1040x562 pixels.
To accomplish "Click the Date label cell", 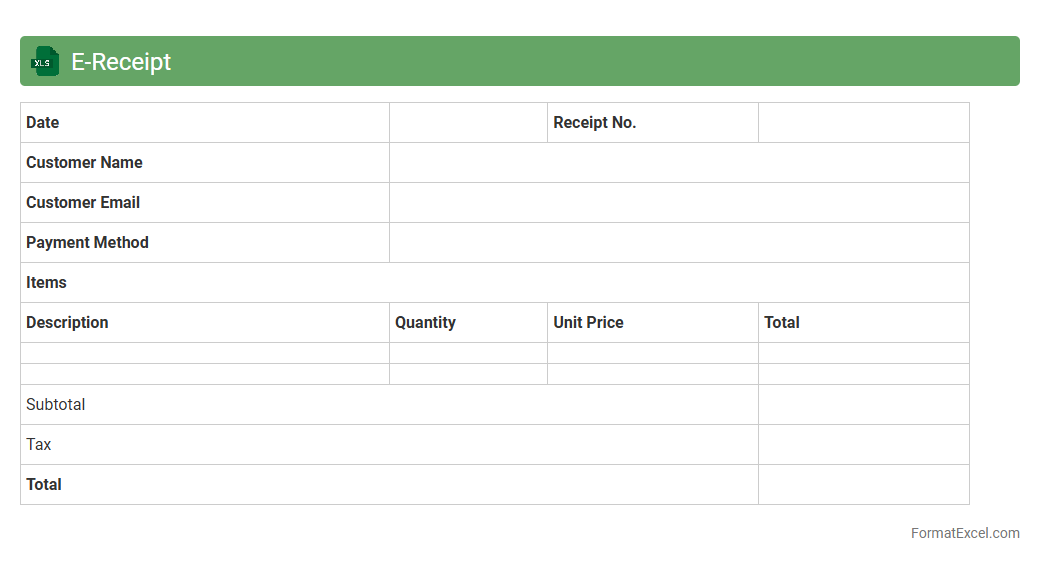I will [x=205, y=123].
